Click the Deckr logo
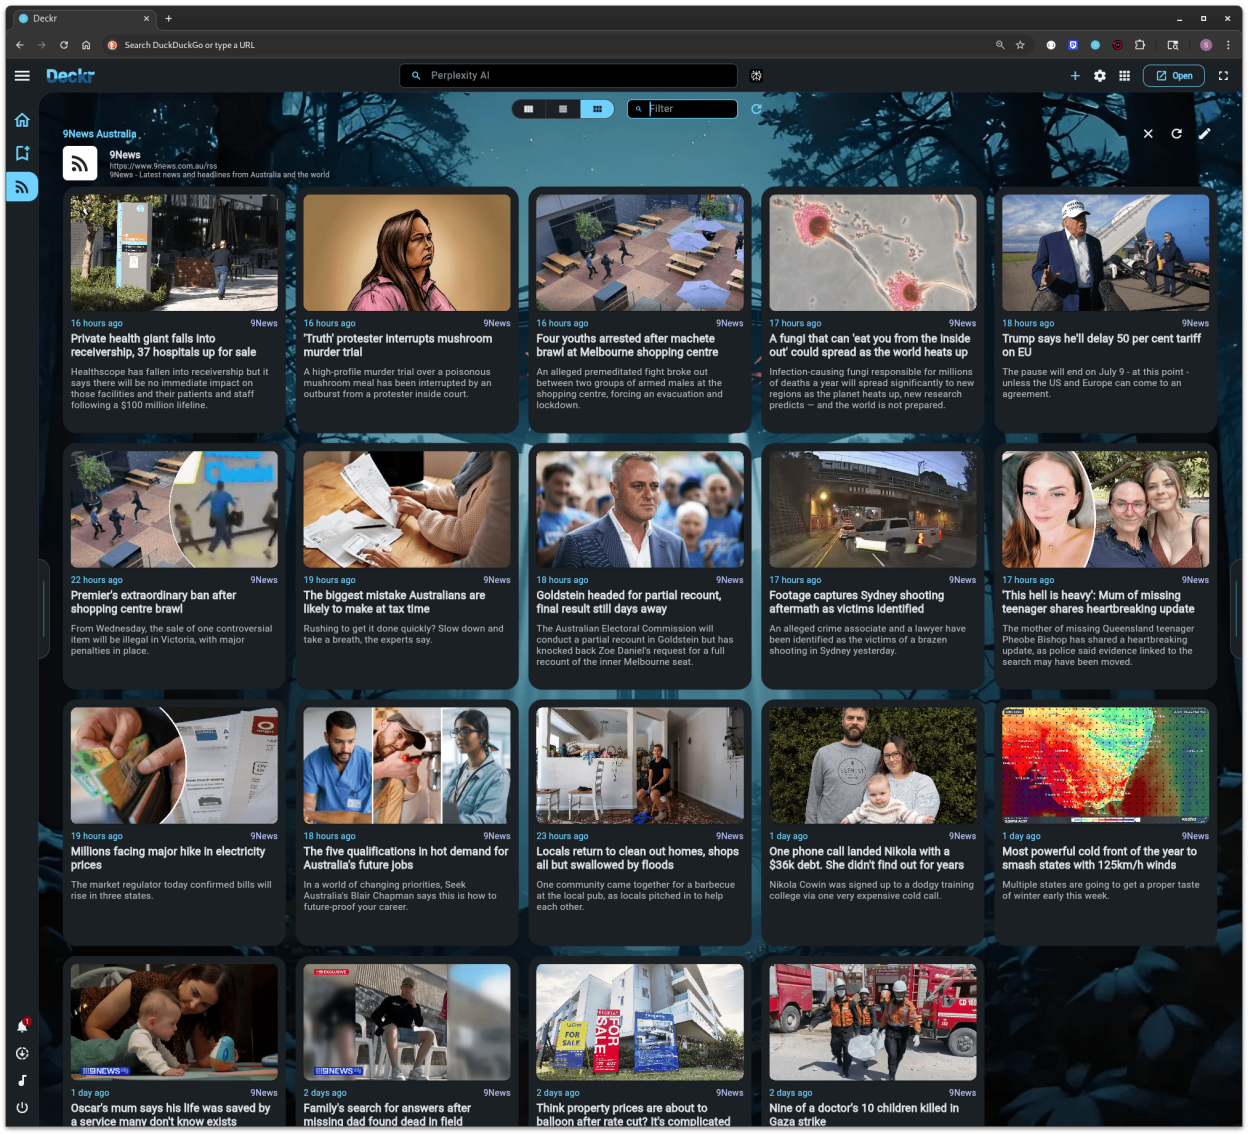Viewport: 1248px width, 1134px height. (x=70, y=75)
